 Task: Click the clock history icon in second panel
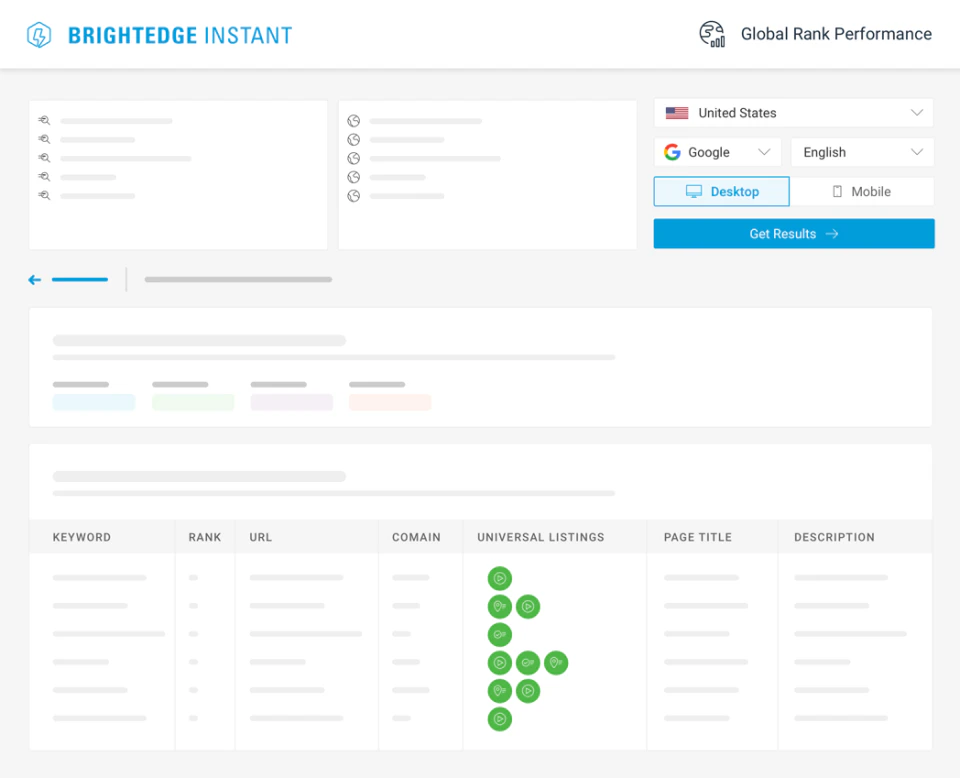coord(355,120)
